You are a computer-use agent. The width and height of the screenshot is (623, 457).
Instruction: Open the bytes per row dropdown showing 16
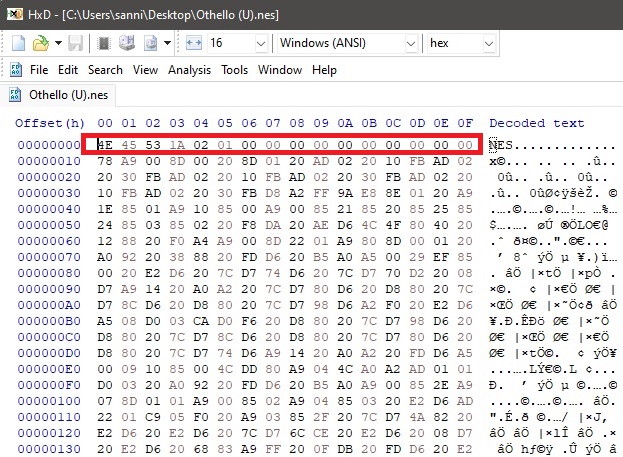(237, 43)
